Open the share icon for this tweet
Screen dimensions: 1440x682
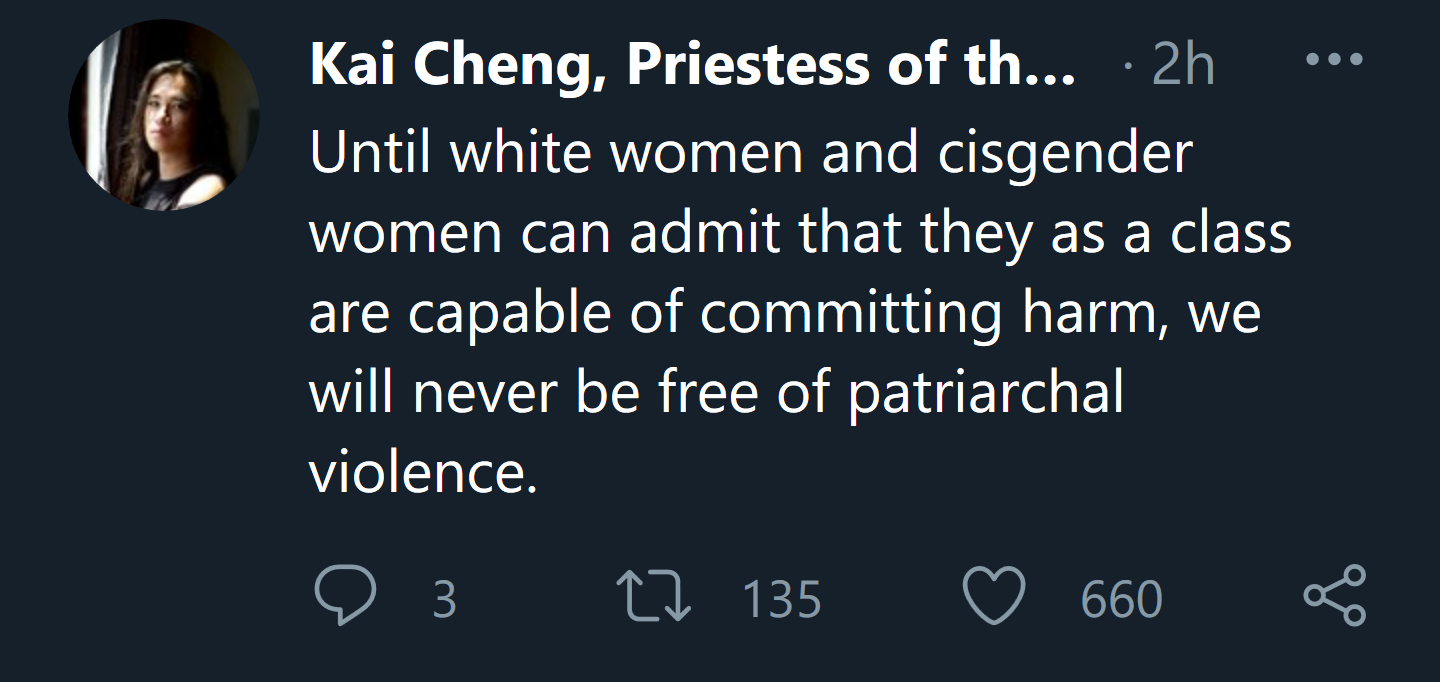click(1334, 596)
